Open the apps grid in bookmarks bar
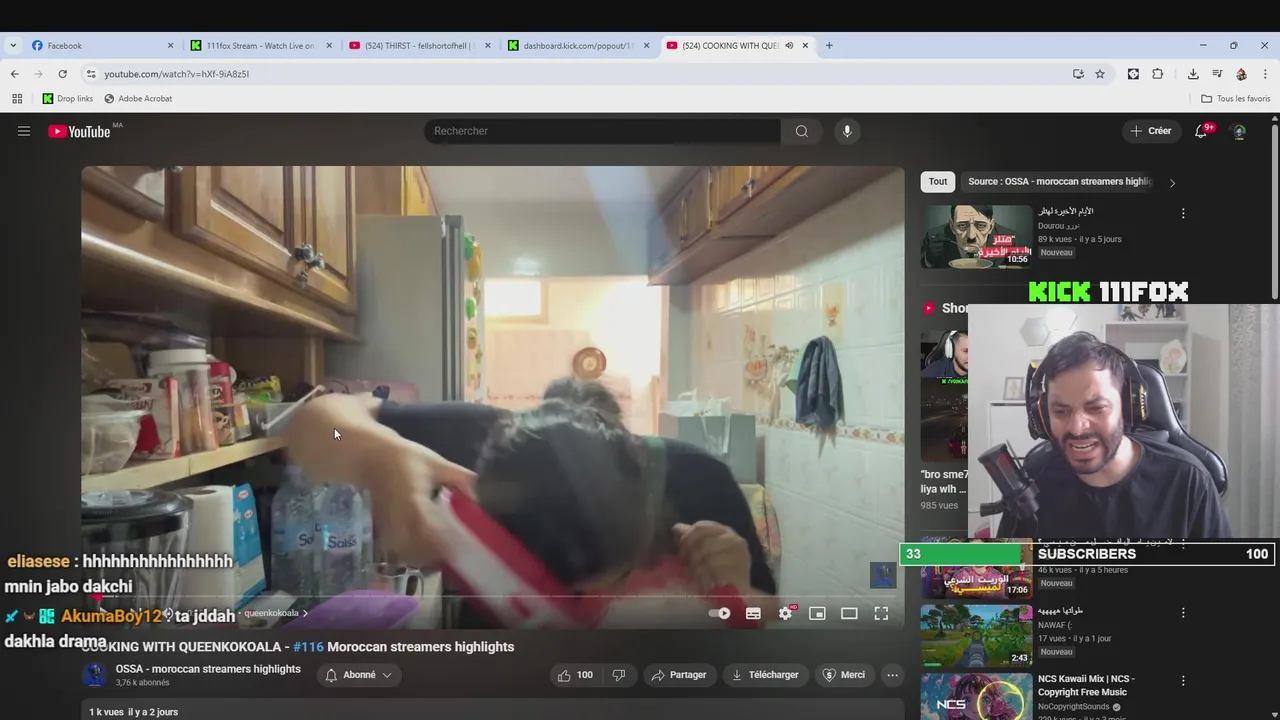The width and height of the screenshot is (1280, 720). pos(17,99)
